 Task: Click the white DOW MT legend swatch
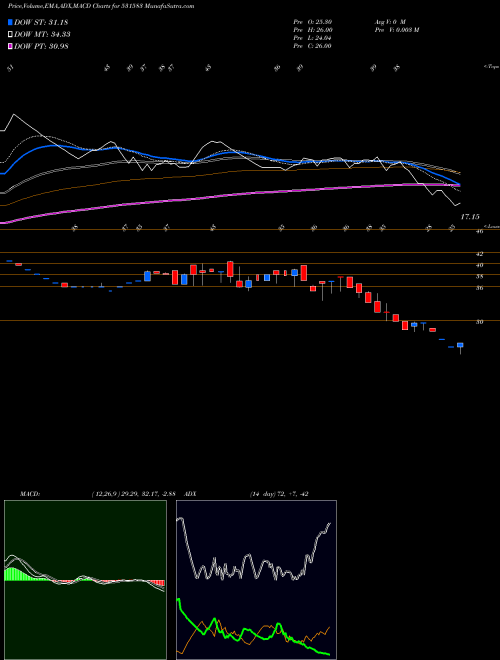(x=10, y=35)
